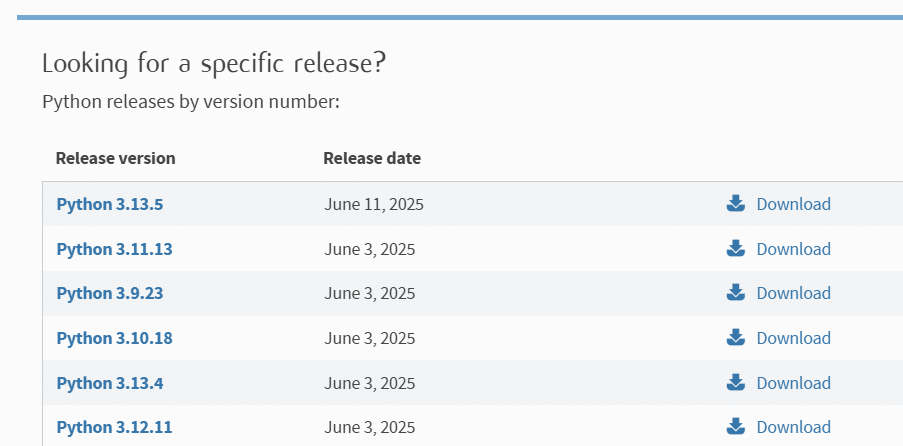Go to Python 3.9.23 release page

pos(109,293)
